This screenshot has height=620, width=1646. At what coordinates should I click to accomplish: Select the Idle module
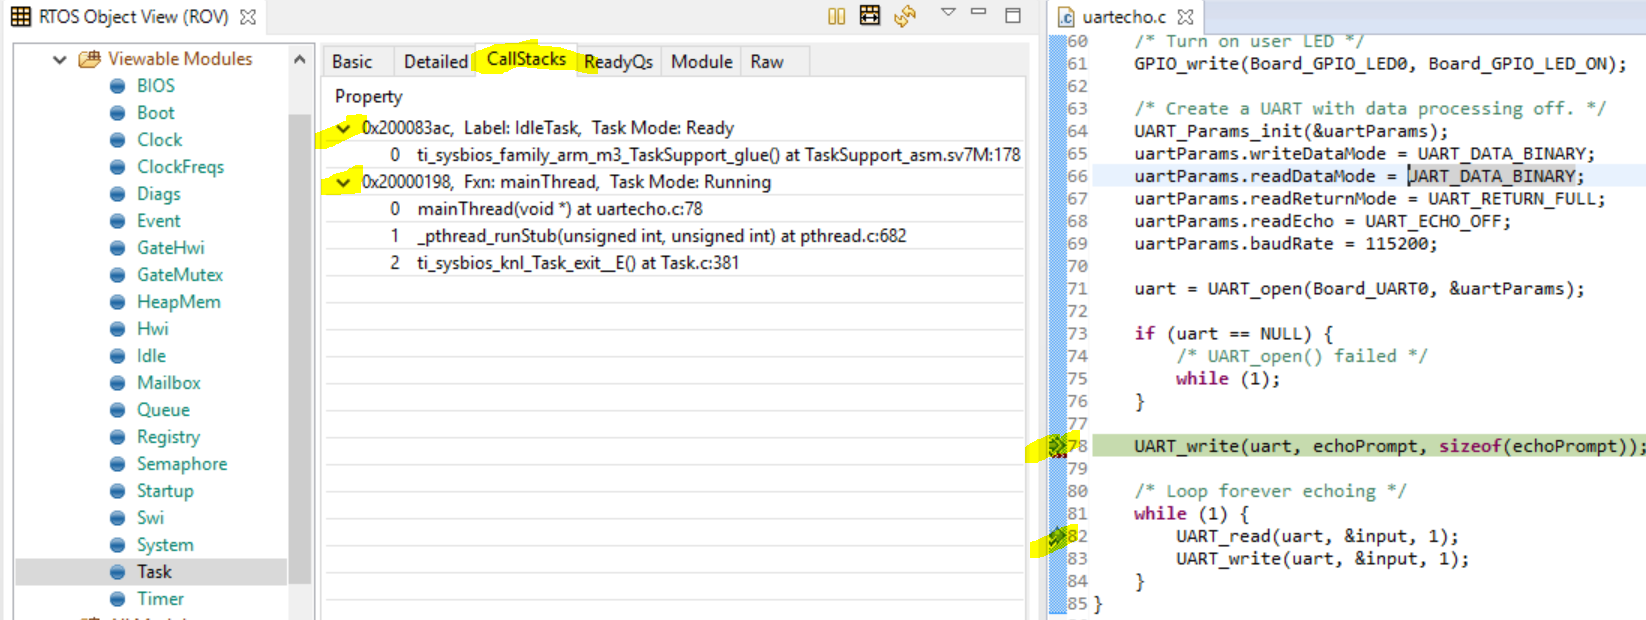(x=151, y=356)
